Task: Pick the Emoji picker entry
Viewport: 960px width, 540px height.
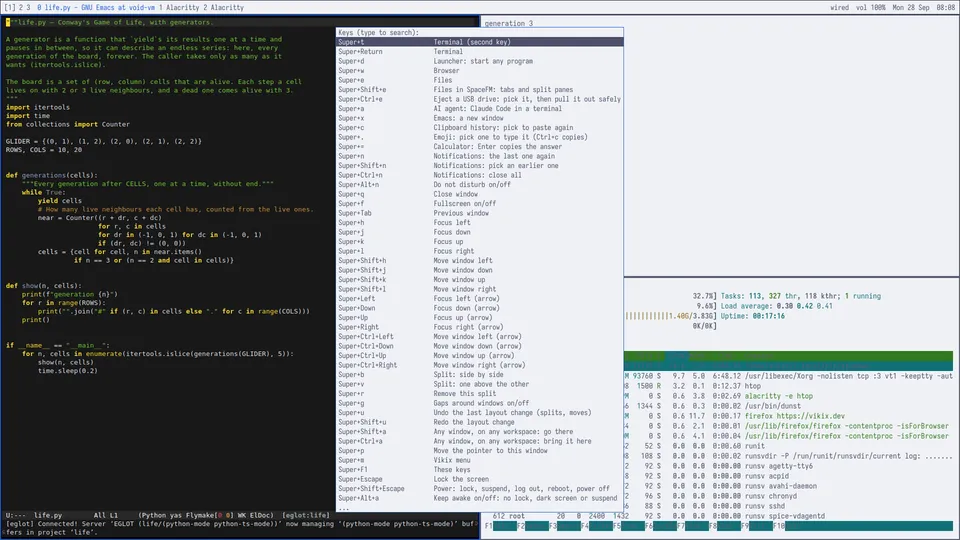Action: [480, 137]
